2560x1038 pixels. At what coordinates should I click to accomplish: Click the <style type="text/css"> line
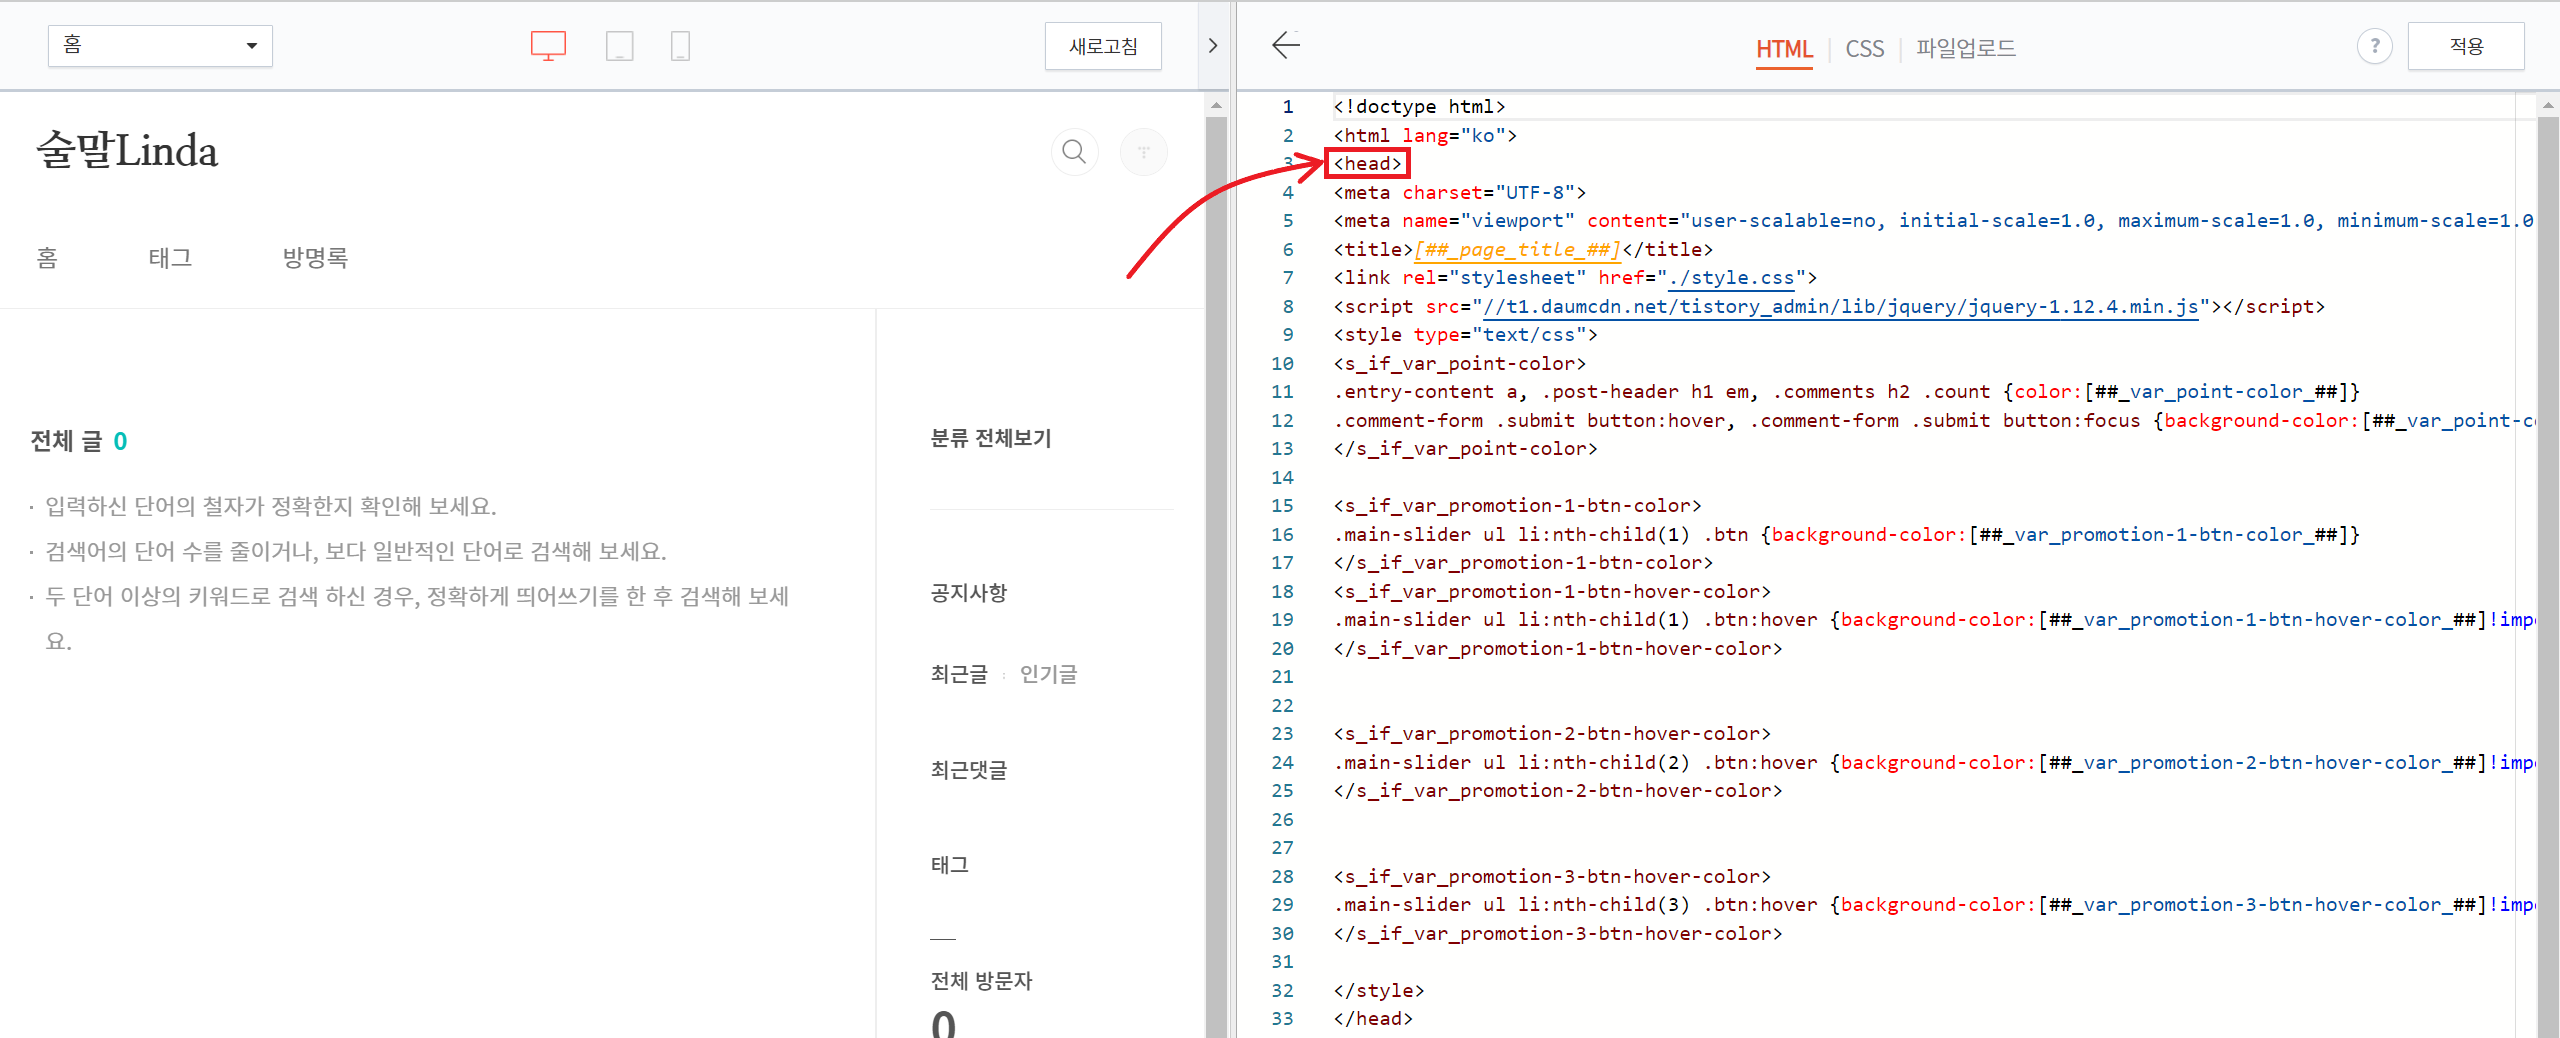click(x=1465, y=335)
